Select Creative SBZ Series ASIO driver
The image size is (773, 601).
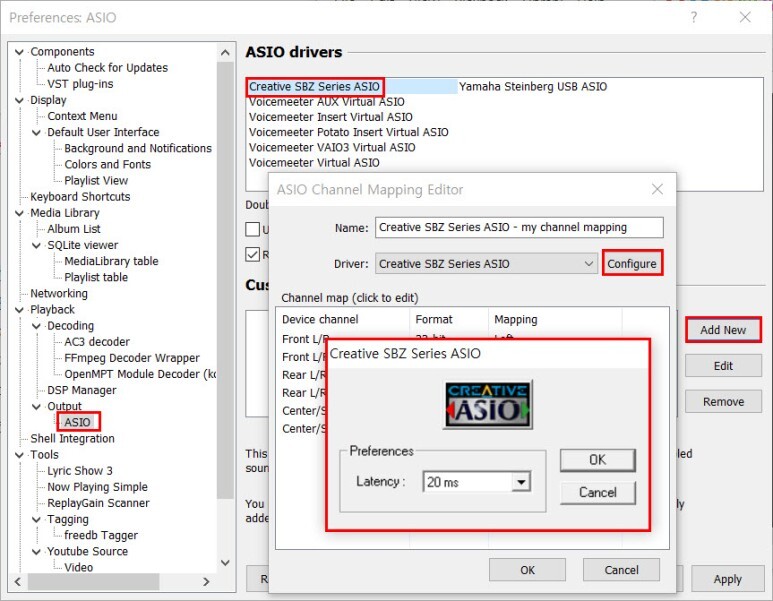315,86
